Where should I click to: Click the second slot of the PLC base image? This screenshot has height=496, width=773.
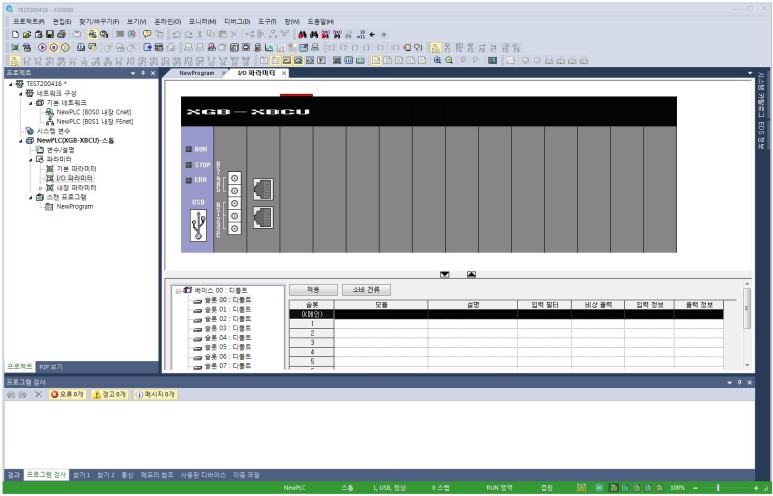[x=263, y=189]
